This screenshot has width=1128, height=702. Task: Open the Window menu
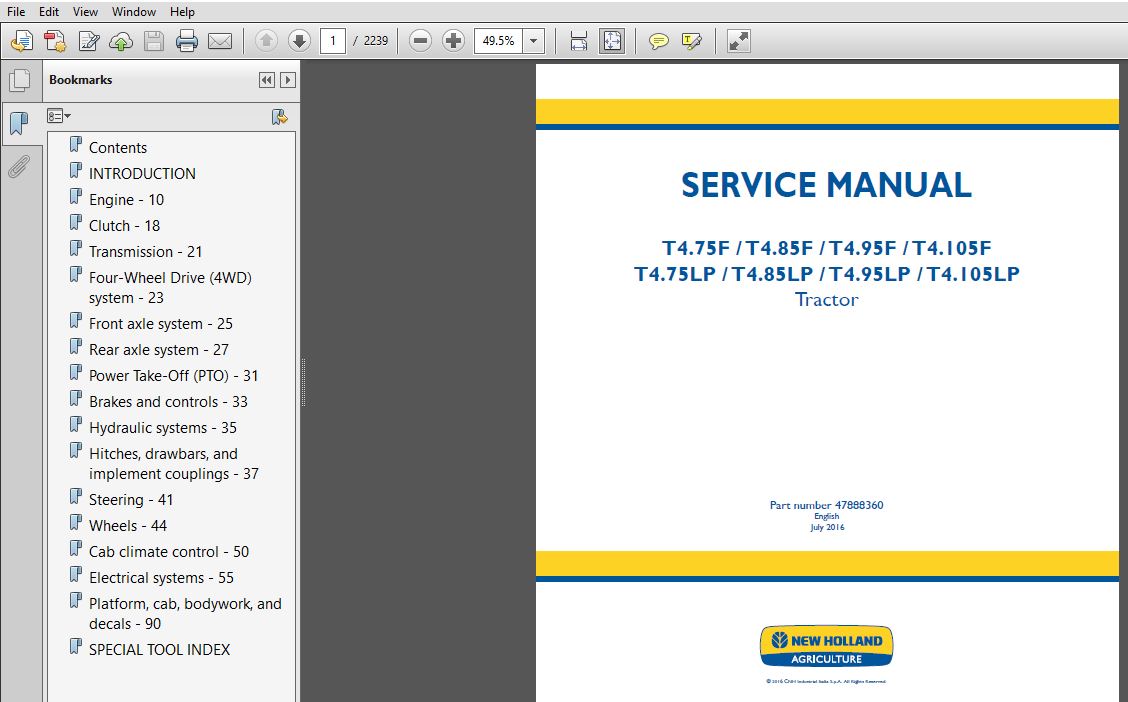134,12
